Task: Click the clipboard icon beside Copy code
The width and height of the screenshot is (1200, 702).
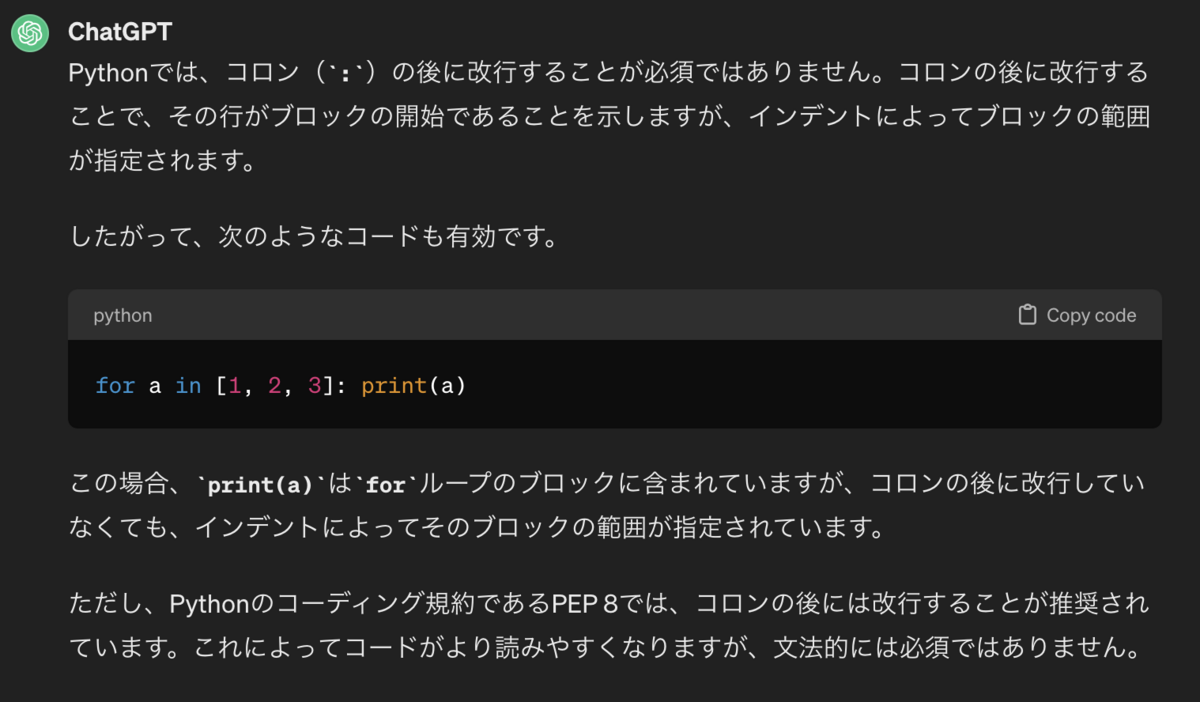Action: point(1026,315)
